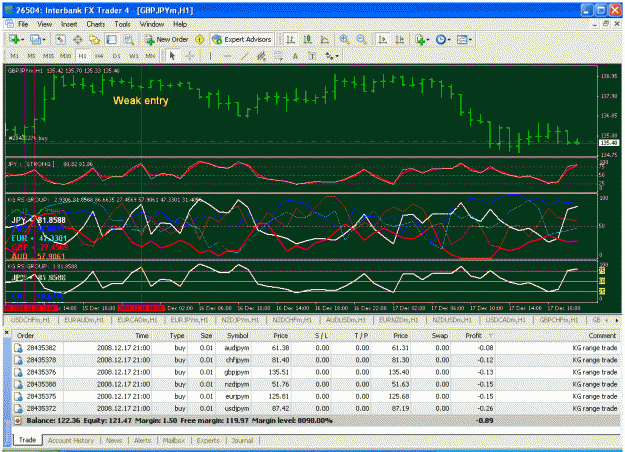Pick the Trendline drawing tool

tap(244, 56)
